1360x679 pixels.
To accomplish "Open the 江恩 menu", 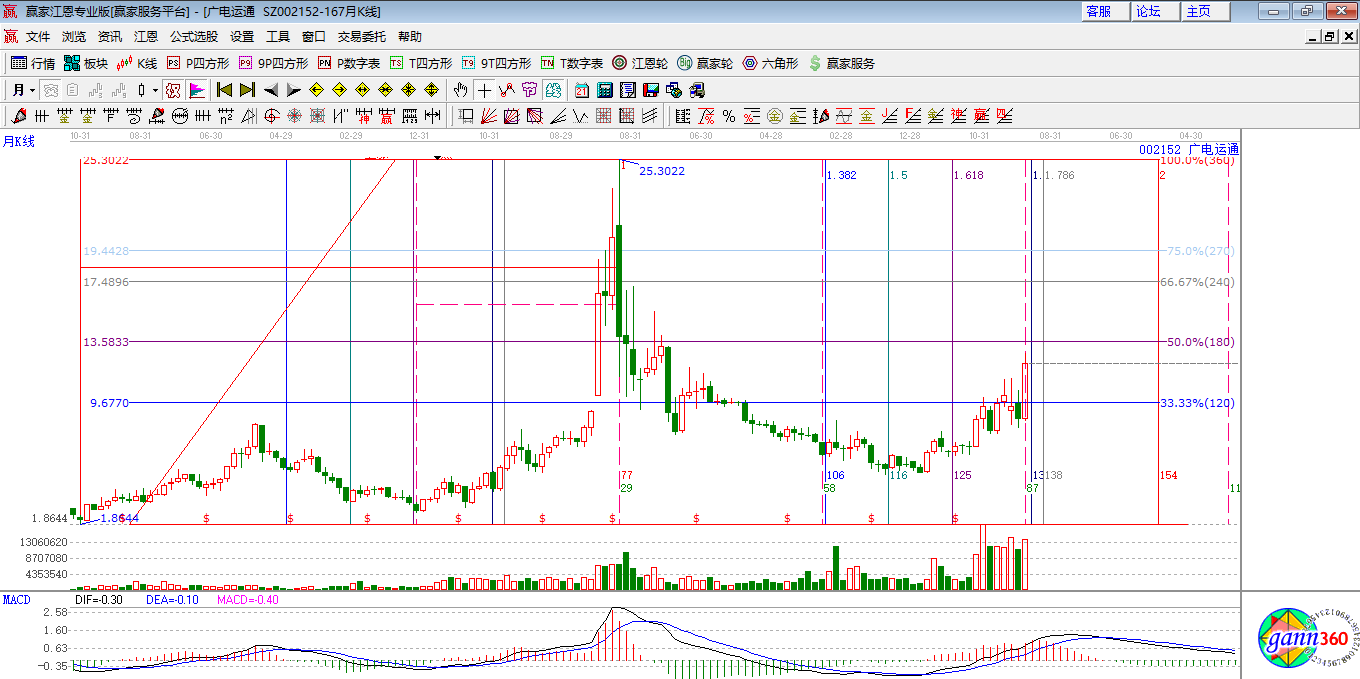I will 146,36.
